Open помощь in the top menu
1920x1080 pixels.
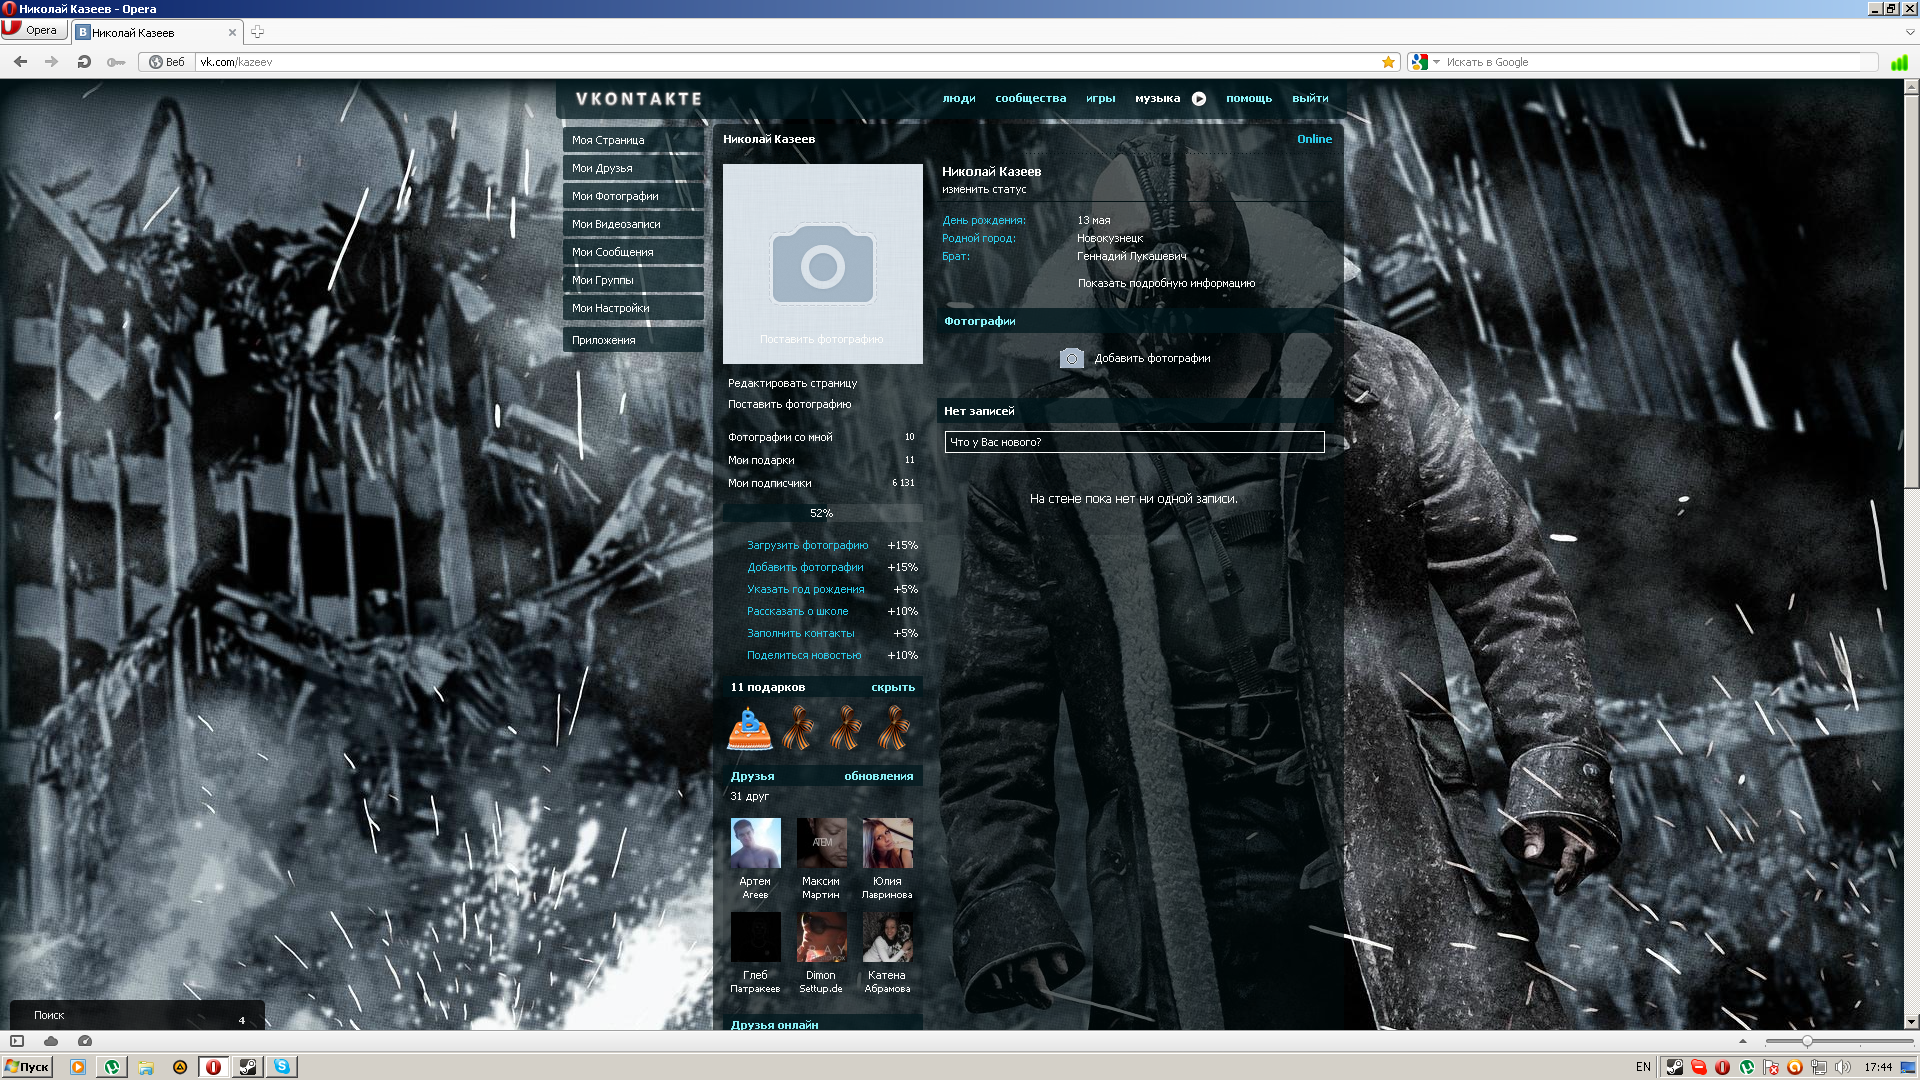pyautogui.click(x=1249, y=98)
